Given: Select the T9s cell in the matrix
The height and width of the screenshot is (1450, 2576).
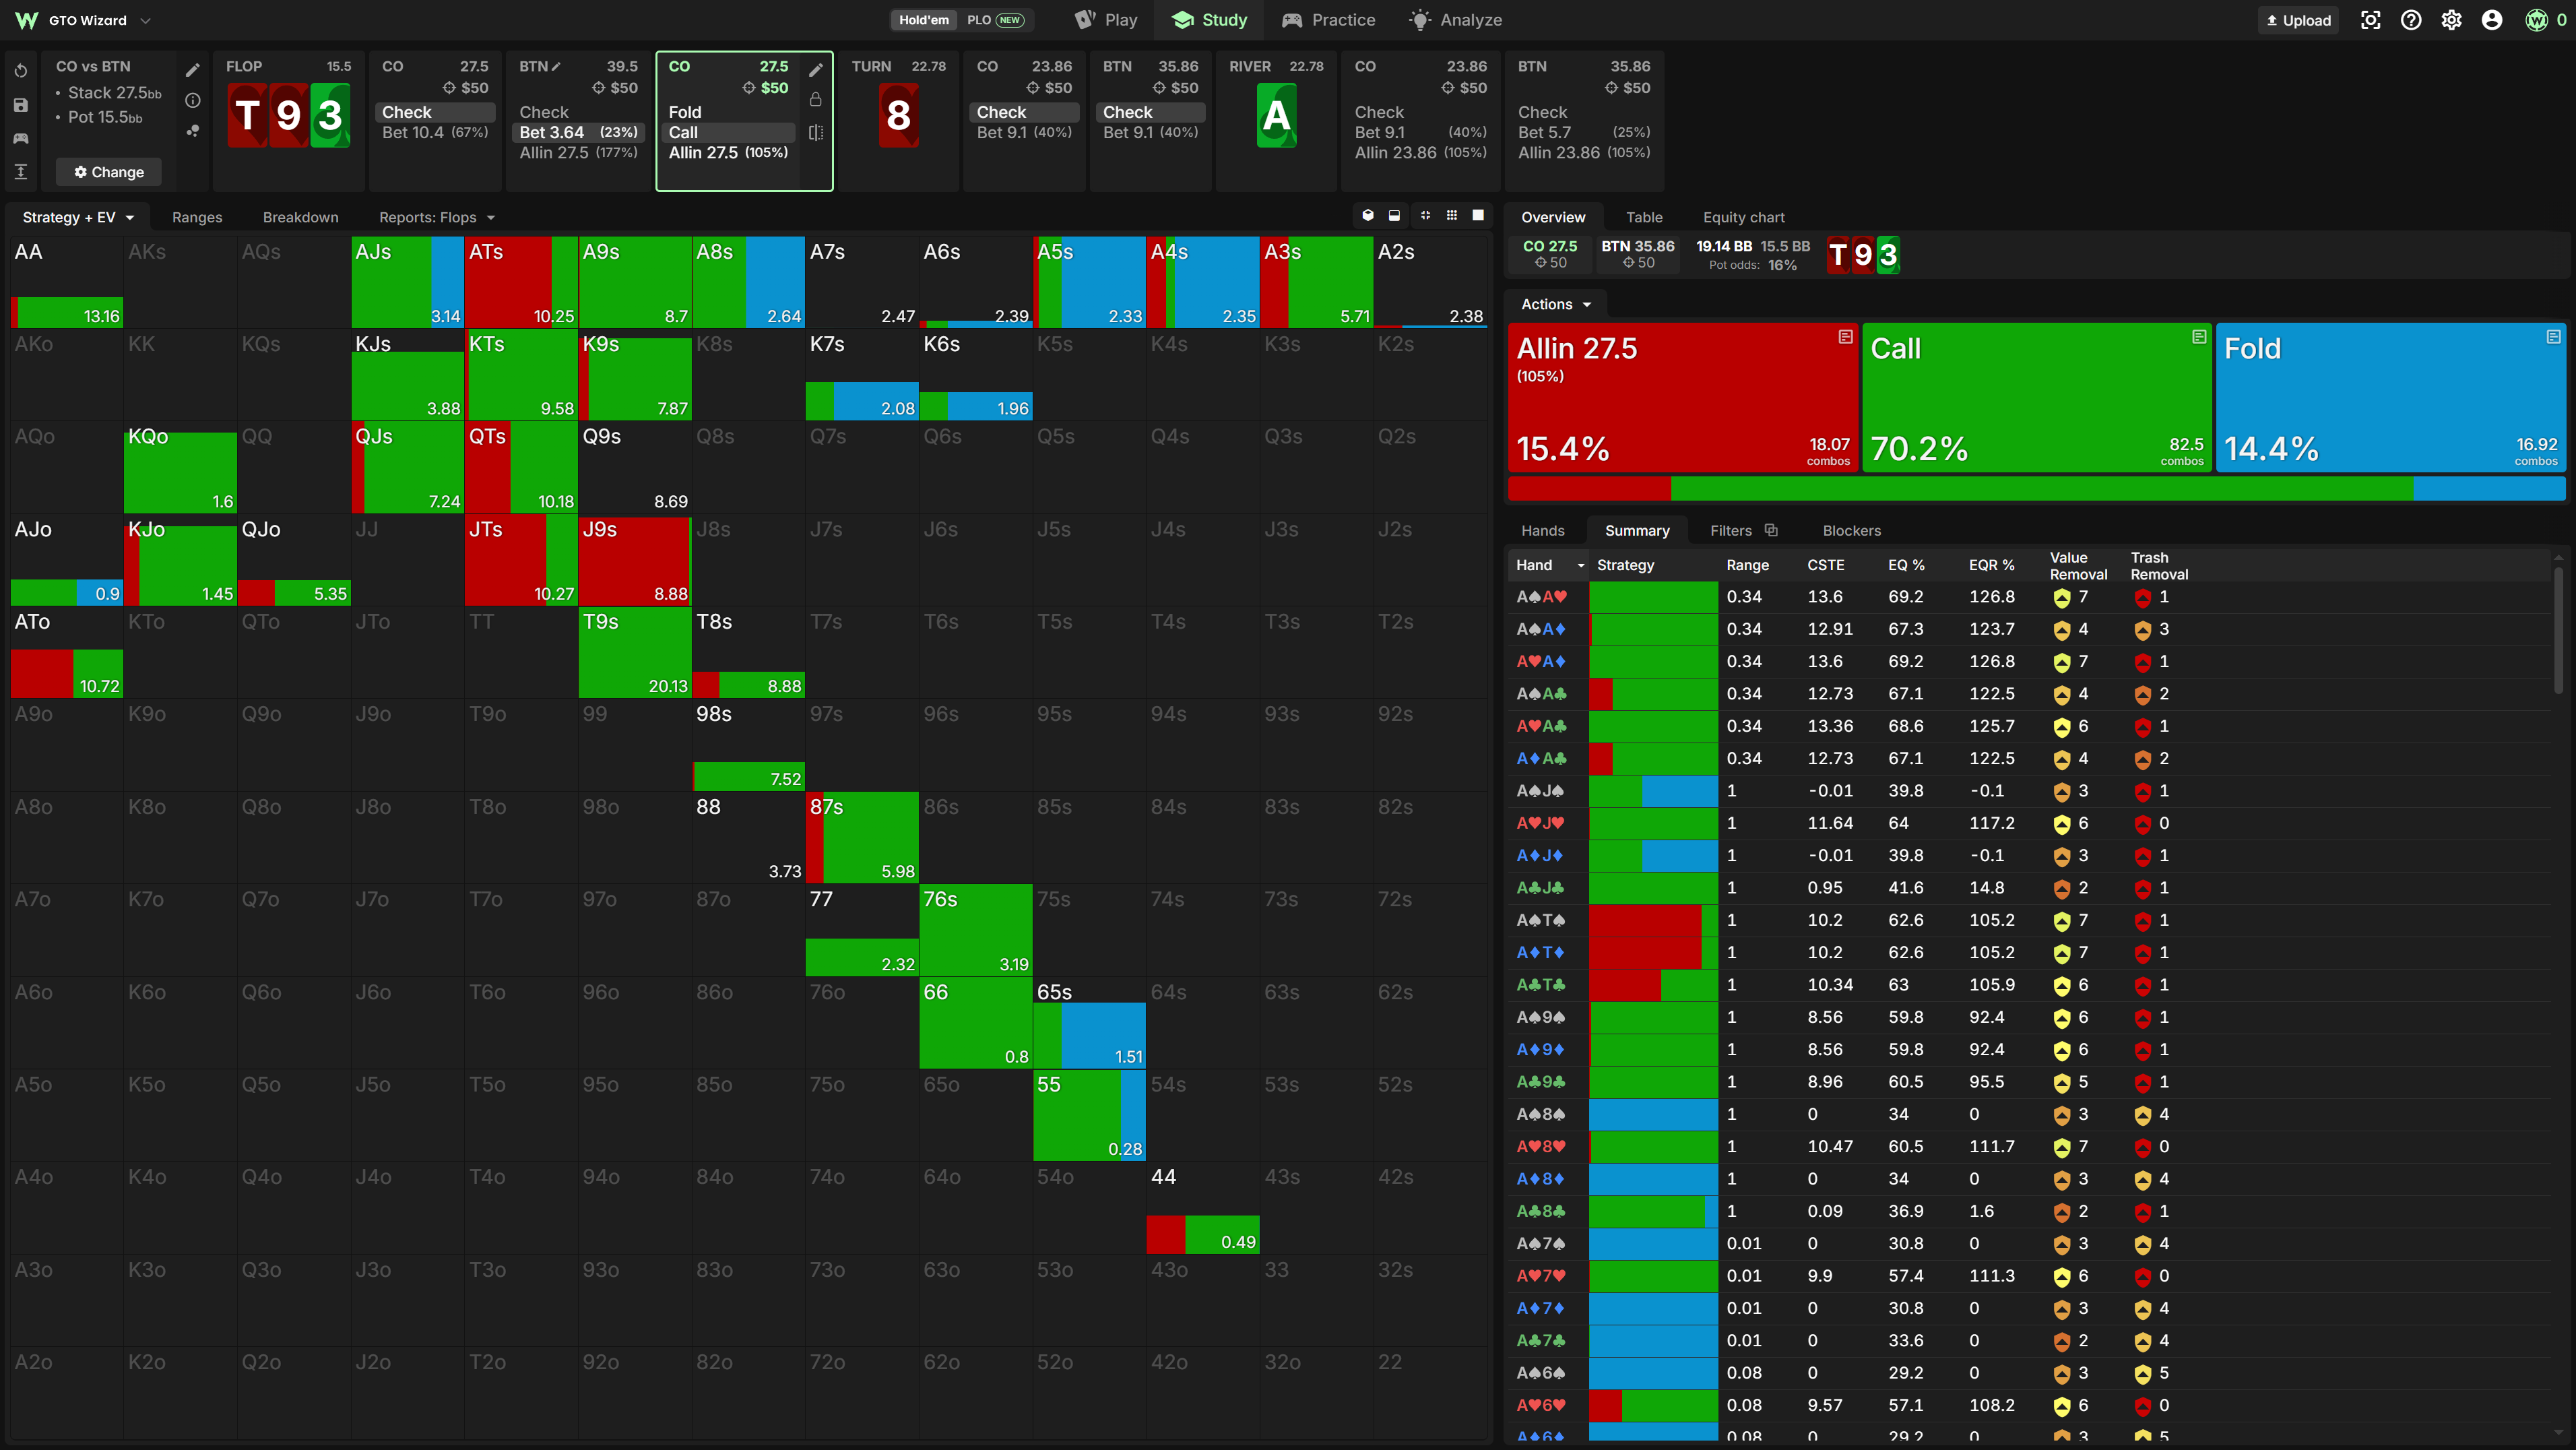Looking at the screenshot, I should point(635,652).
